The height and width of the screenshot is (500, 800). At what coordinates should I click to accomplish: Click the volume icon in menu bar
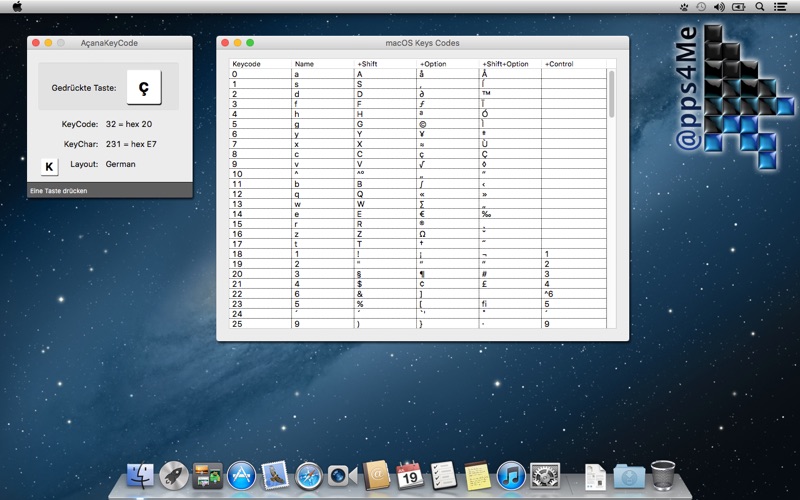(720, 6)
